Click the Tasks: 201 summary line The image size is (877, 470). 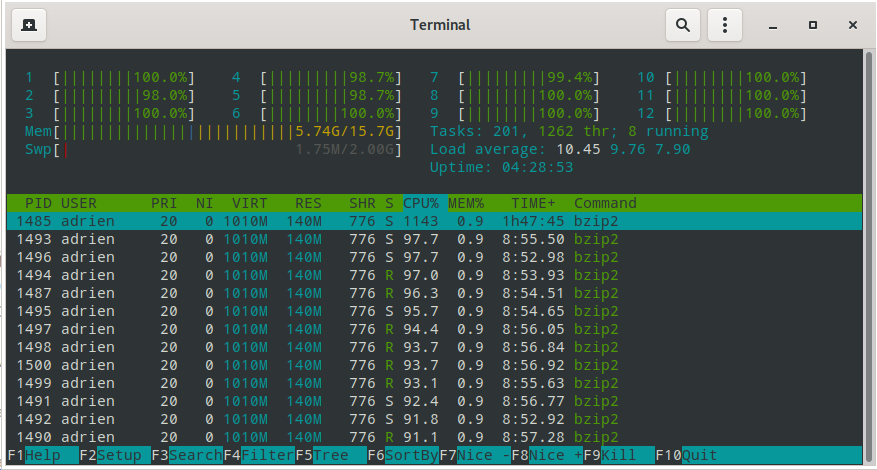click(x=569, y=132)
